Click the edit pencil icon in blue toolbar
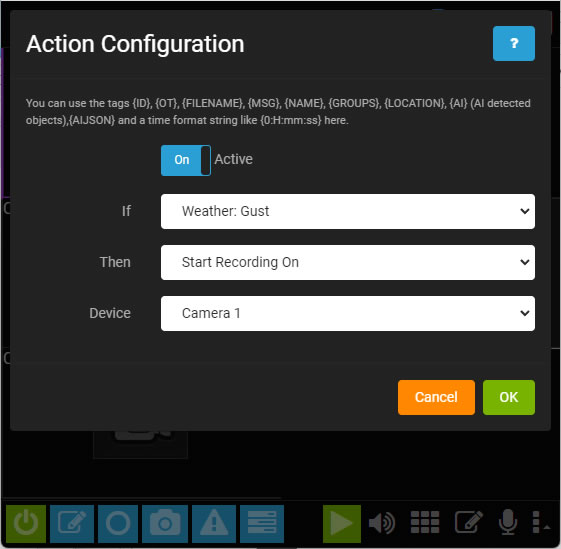This screenshot has width=561, height=549. 72,524
